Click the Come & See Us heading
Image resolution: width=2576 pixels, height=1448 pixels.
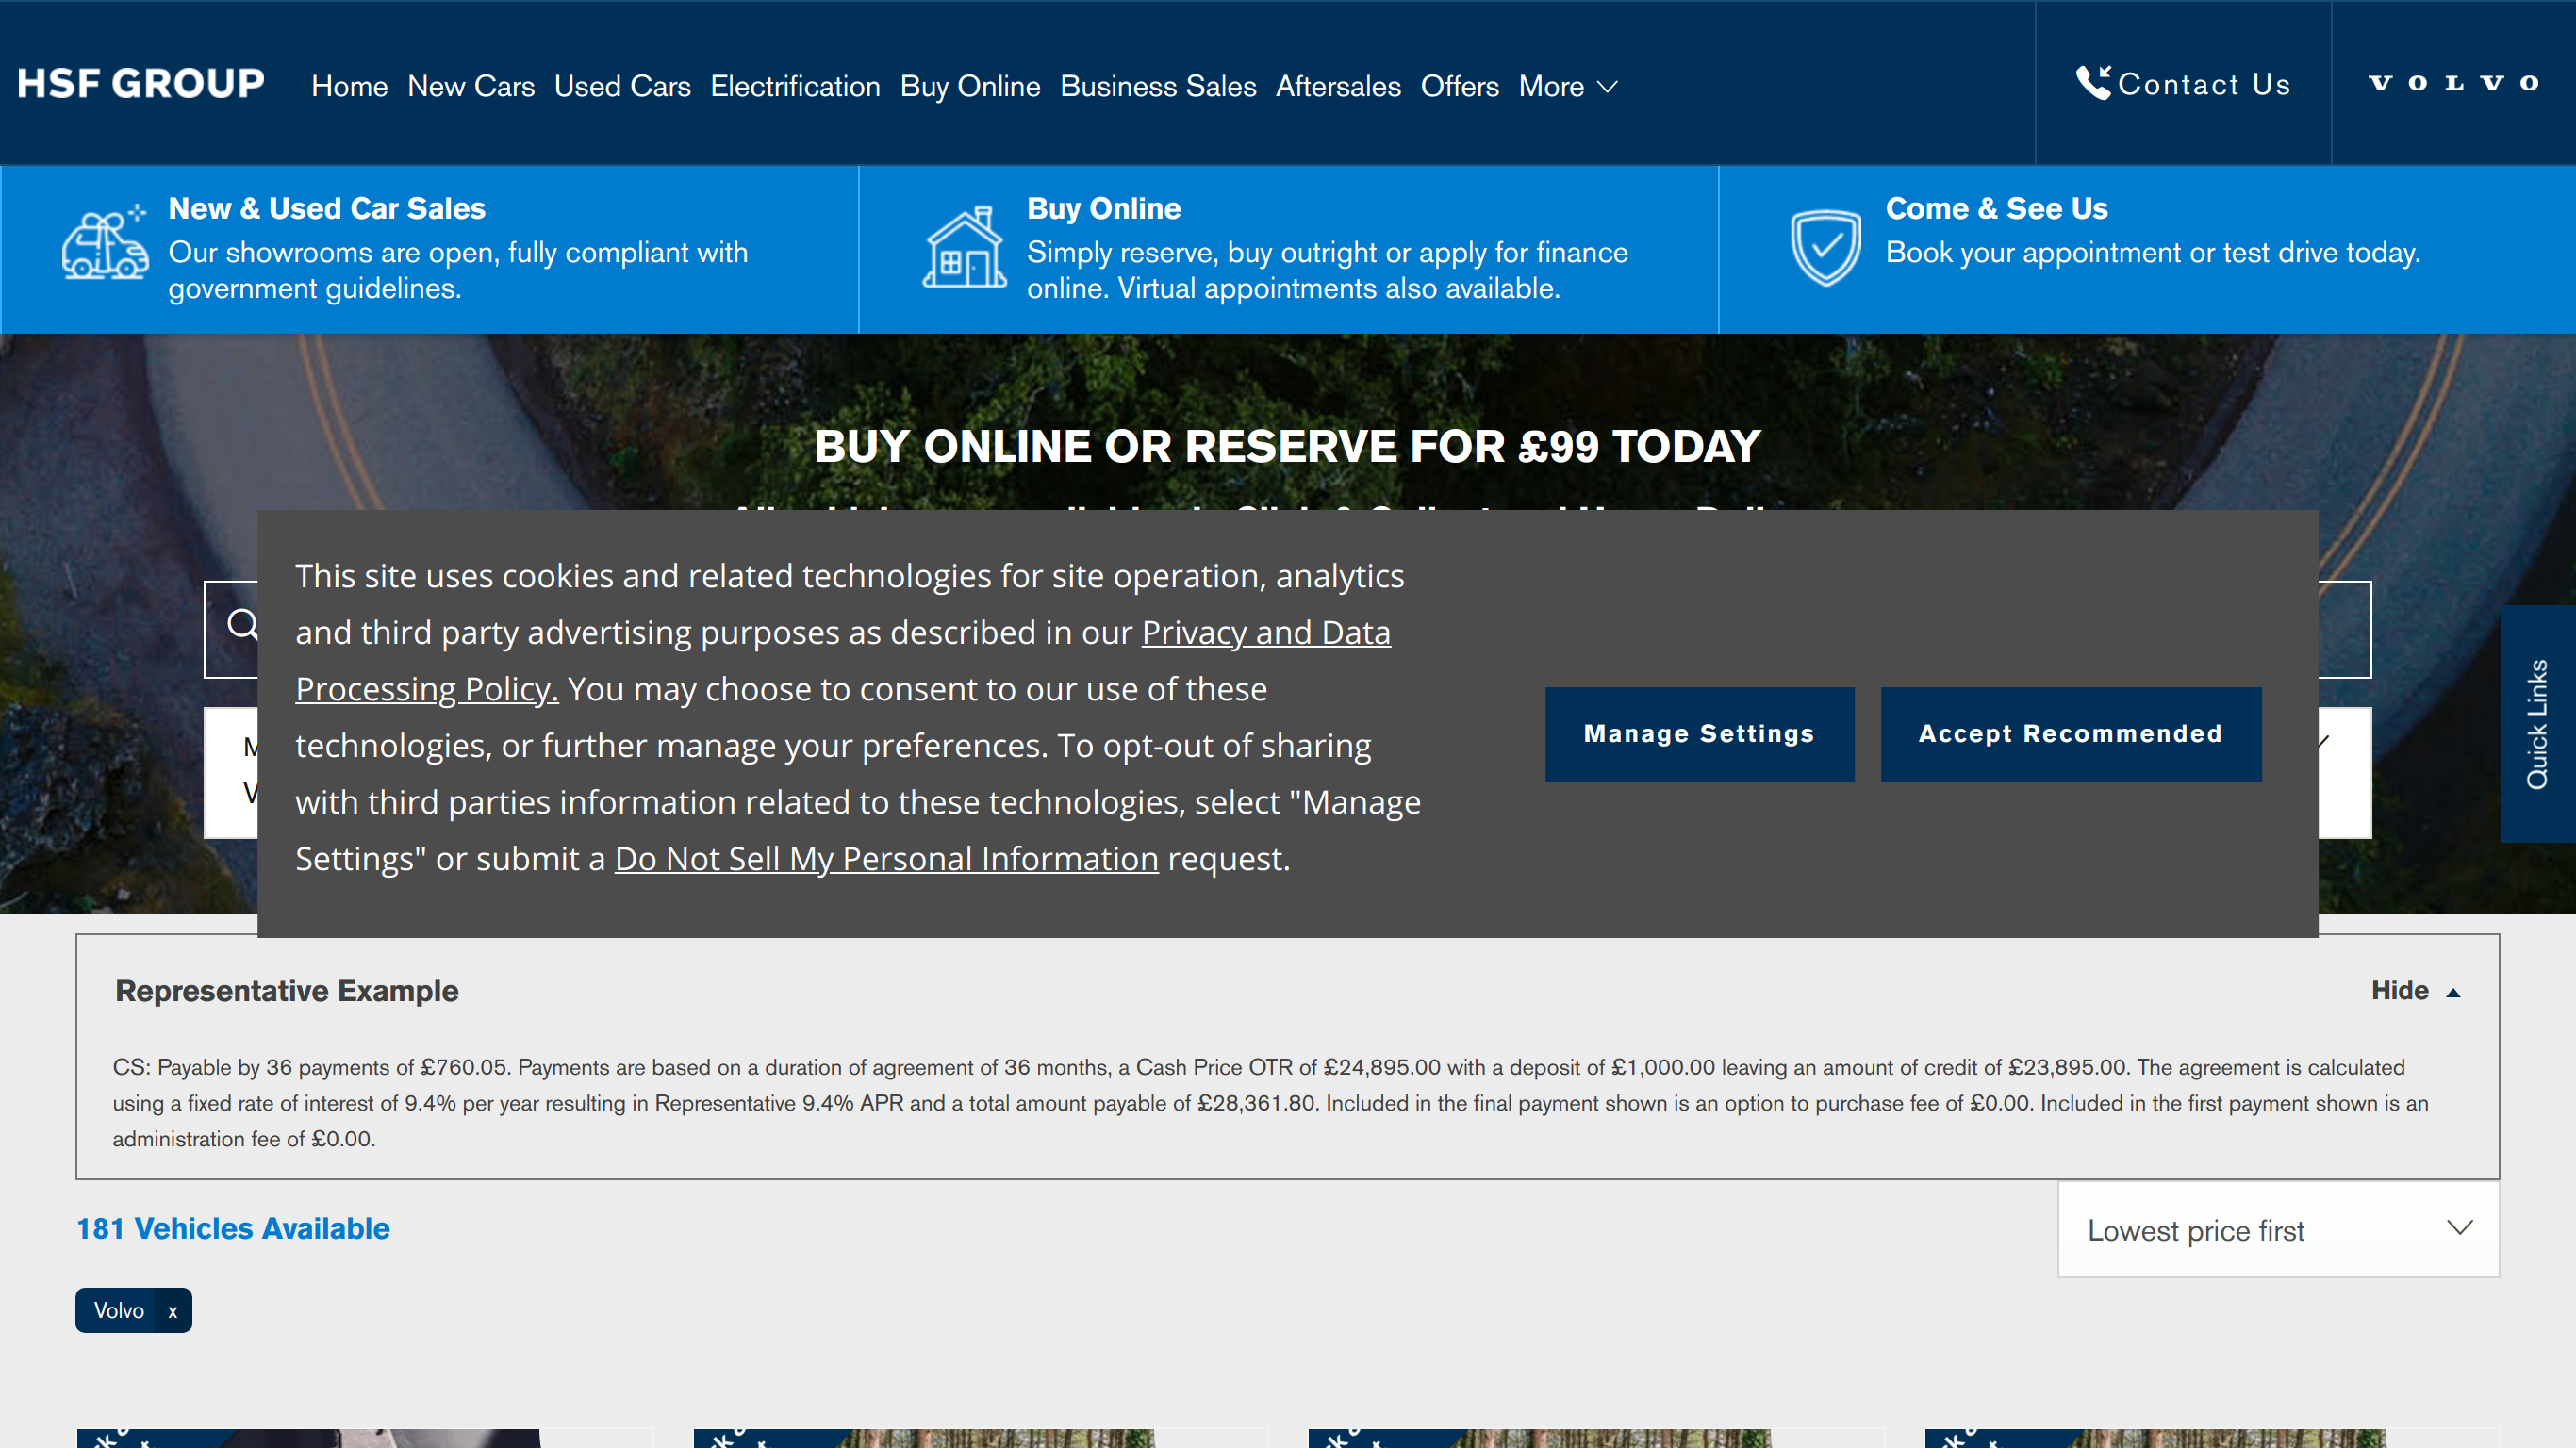pyautogui.click(x=1996, y=208)
